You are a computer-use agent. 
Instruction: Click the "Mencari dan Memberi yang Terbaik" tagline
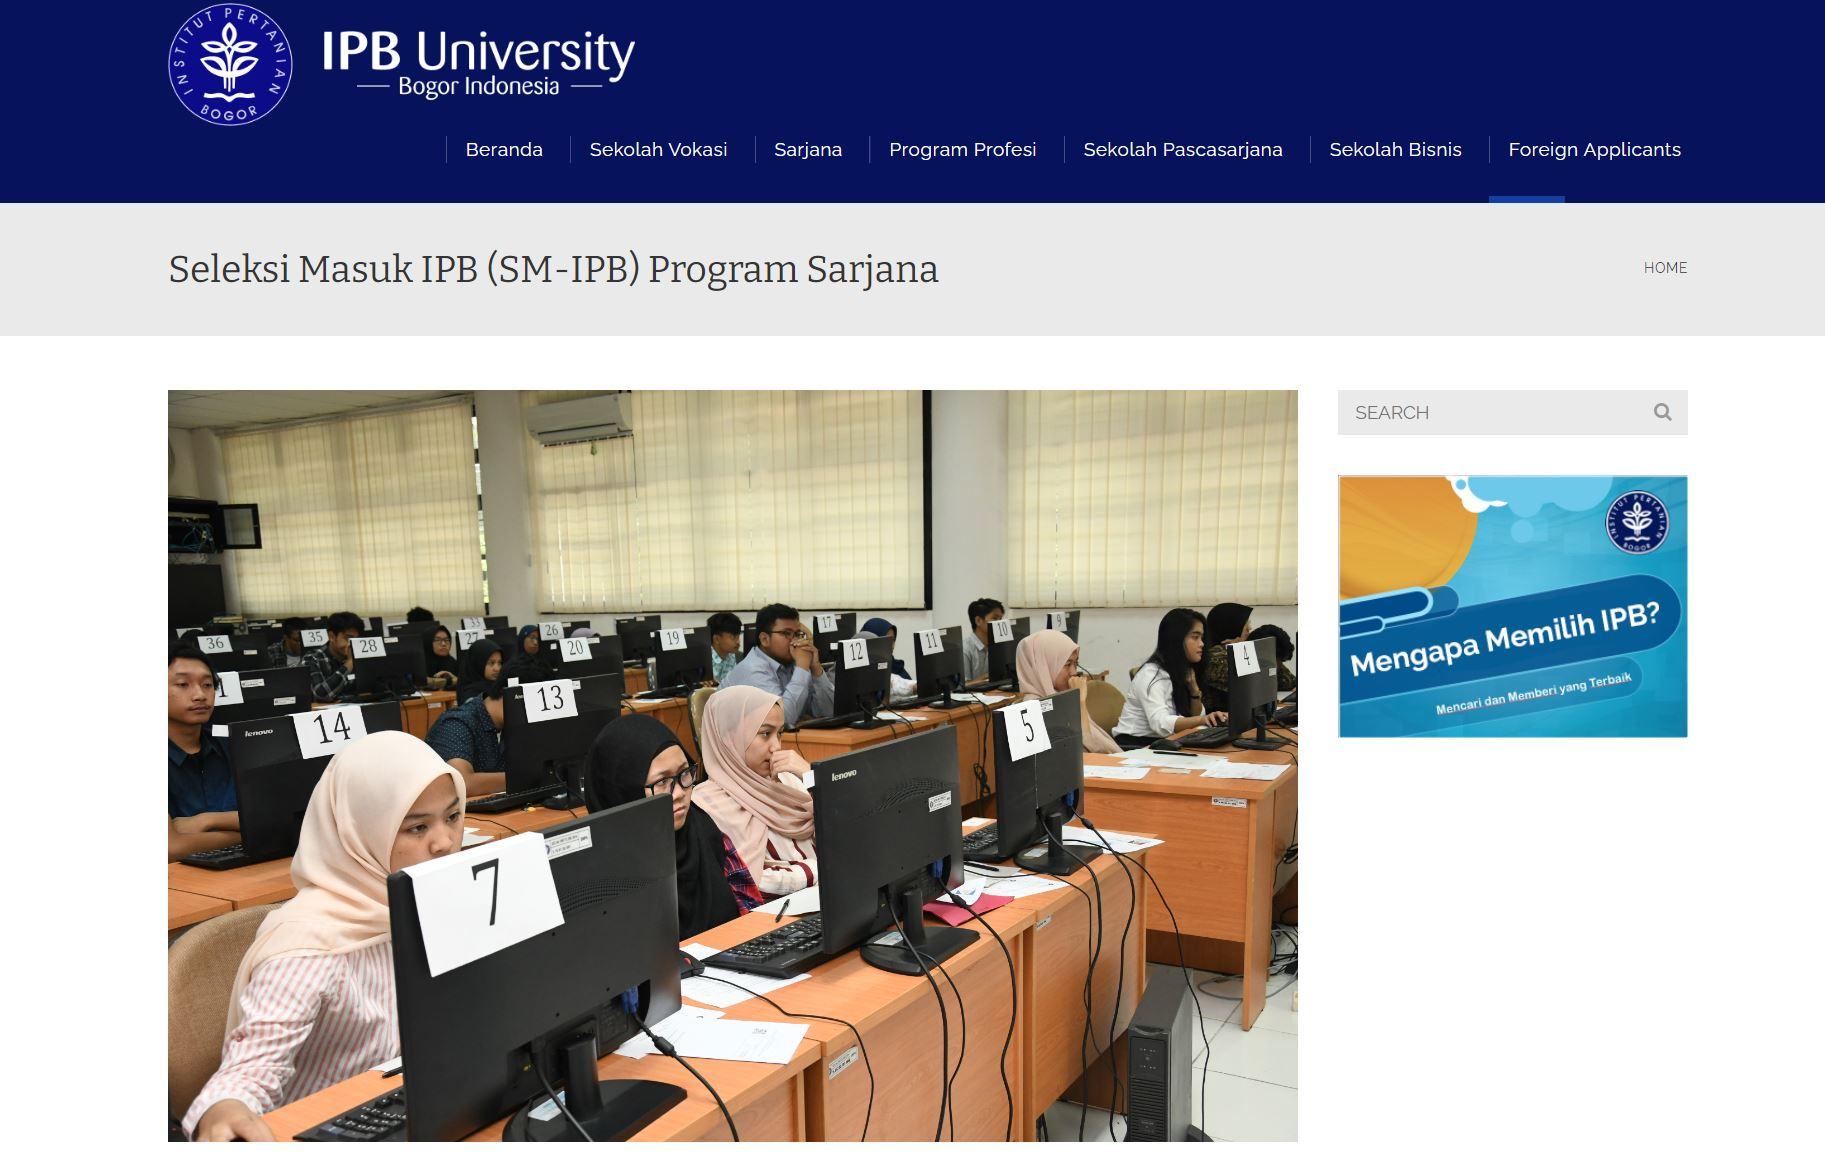click(x=1533, y=694)
